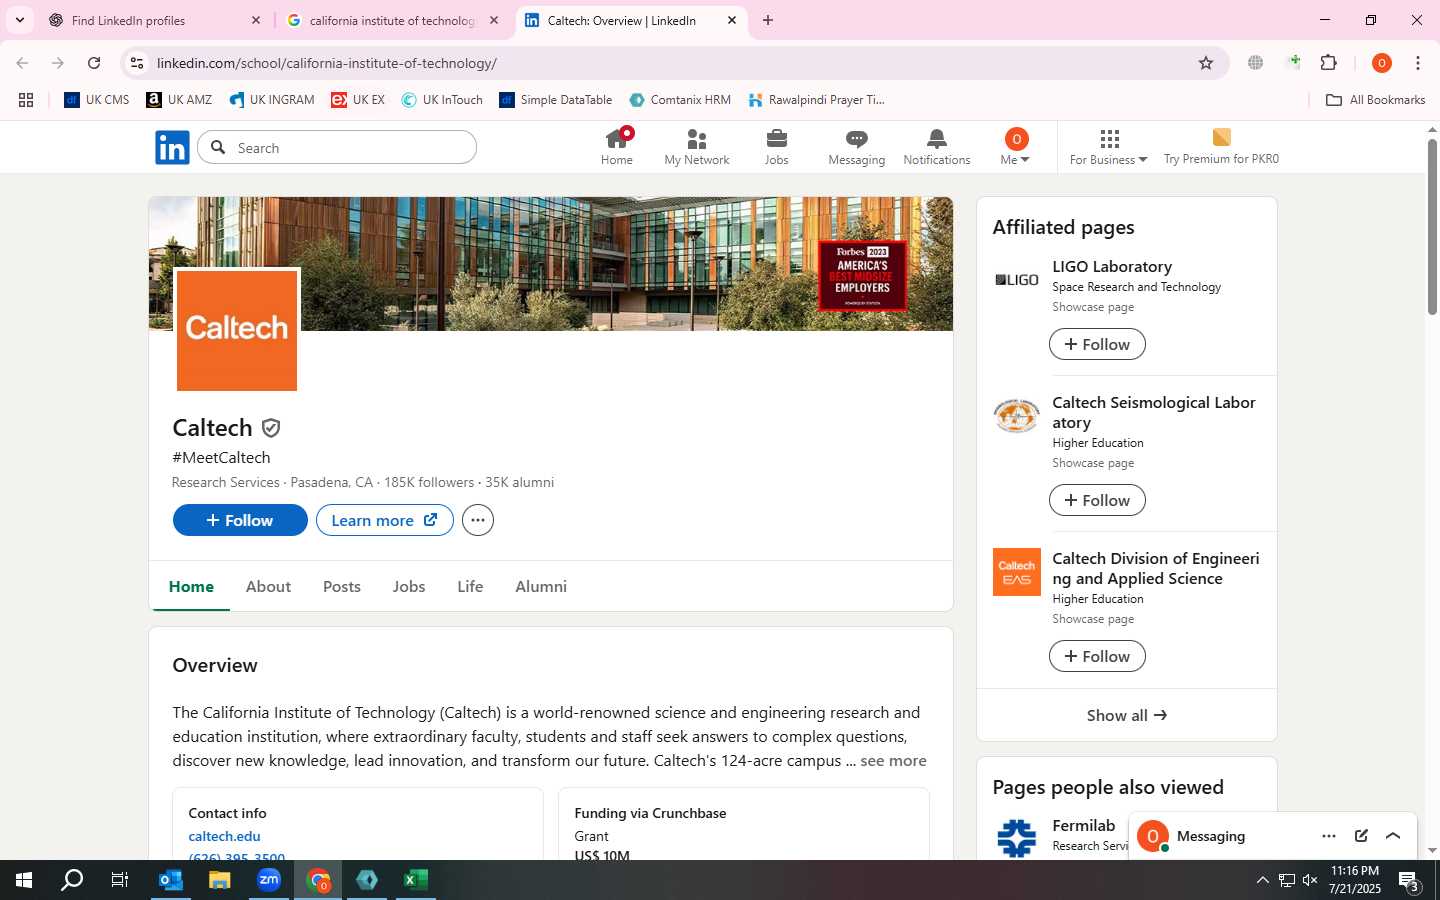Open Chrome profile avatar
The height and width of the screenshot is (900, 1440).
[x=1382, y=63]
